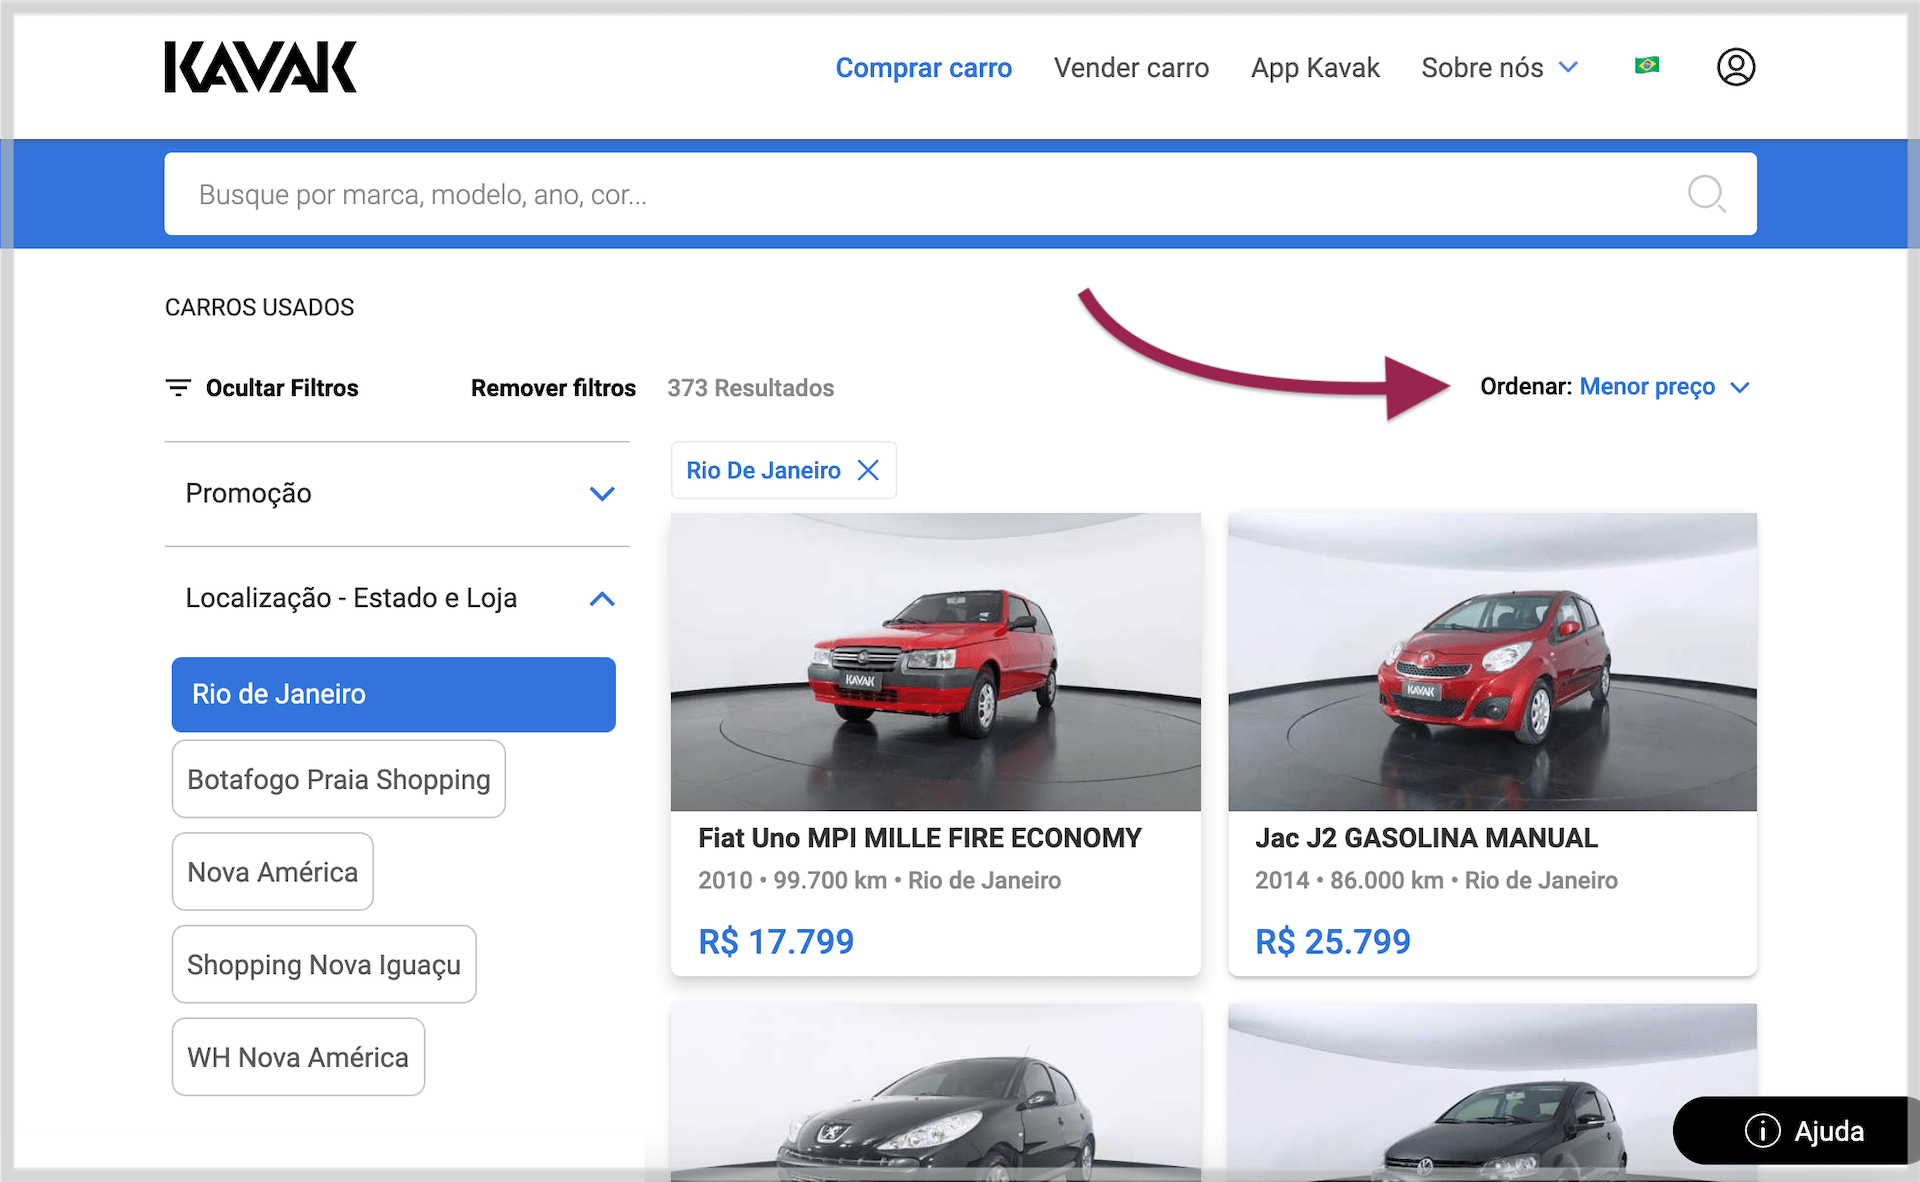This screenshot has height=1182, width=1920.
Task: Click the Brazil flag country selector
Action: pos(1646,66)
